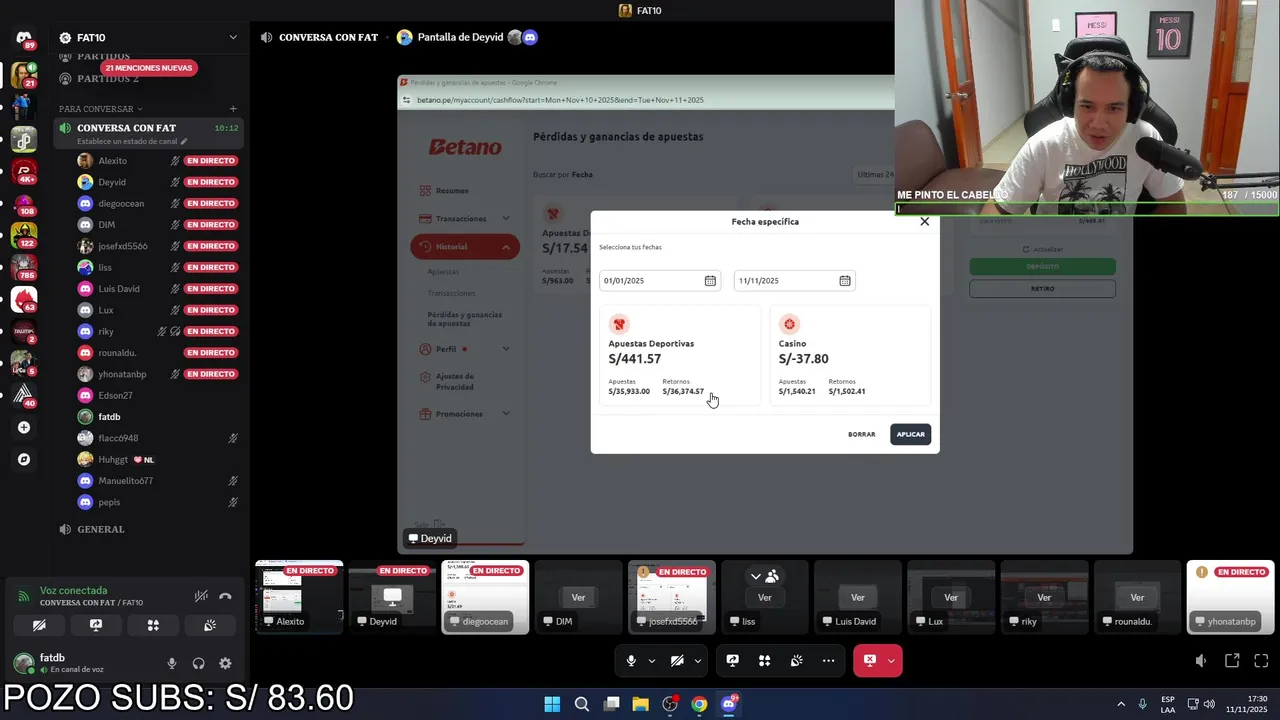Click EN DIRECTO badge next to riky
The height and width of the screenshot is (720, 1280).
(x=211, y=331)
